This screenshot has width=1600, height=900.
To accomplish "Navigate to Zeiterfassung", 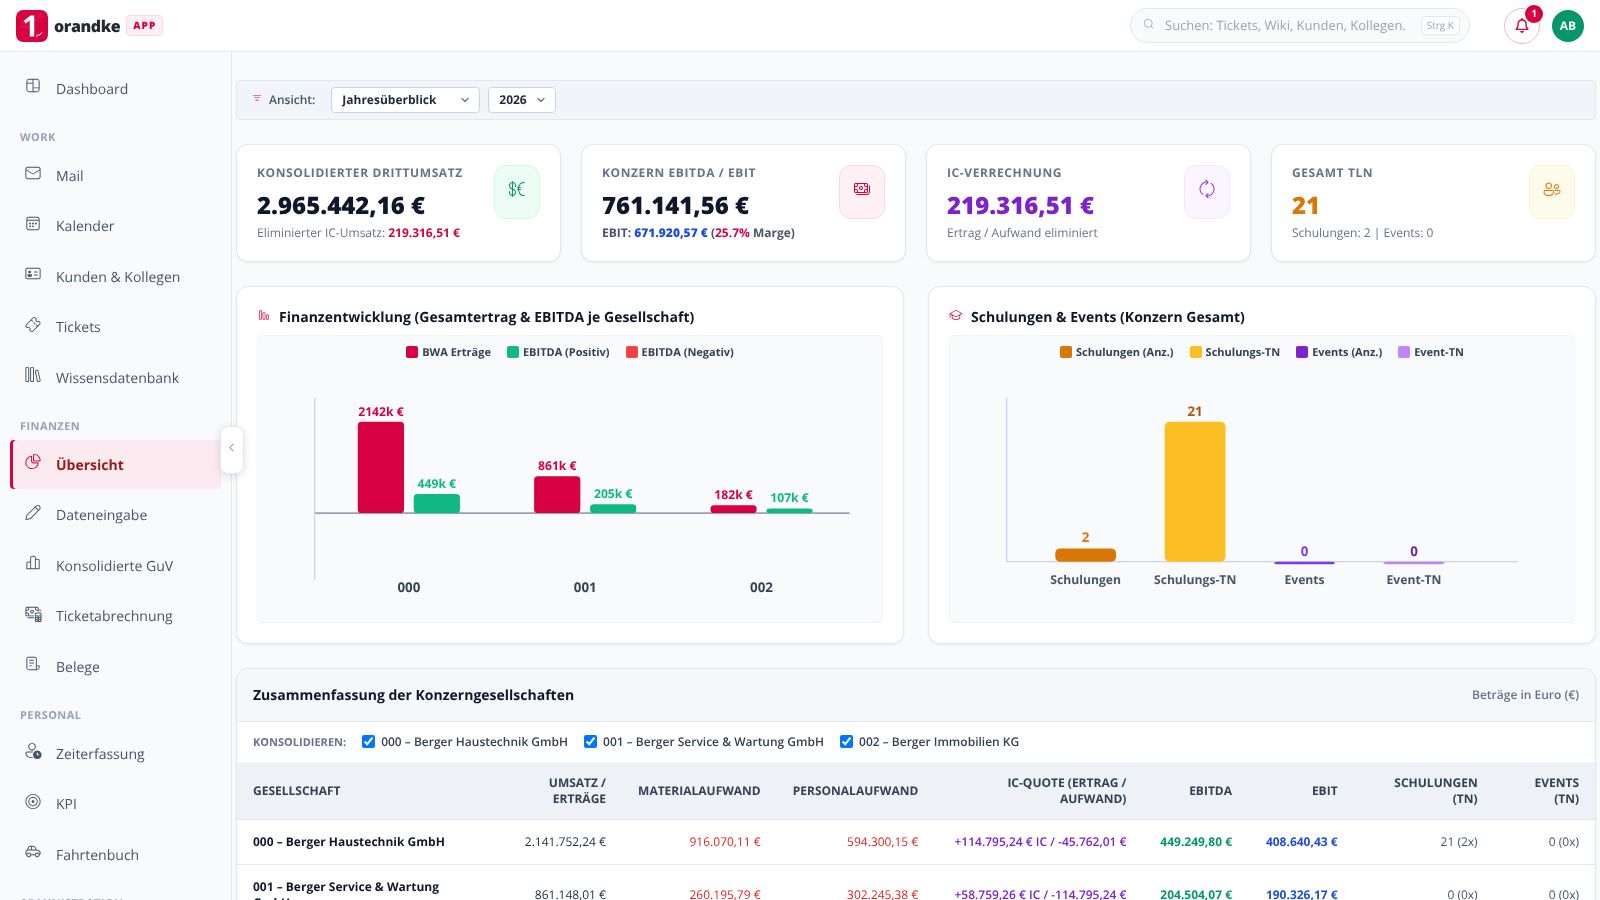I will (x=116, y=754).
